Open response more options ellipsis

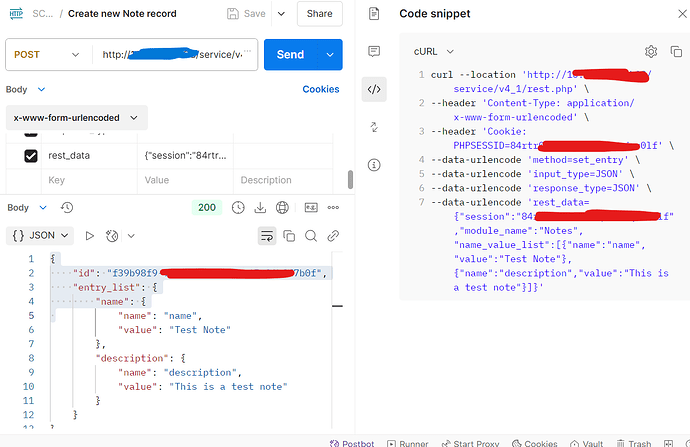pyautogui.click(x=333, y=208)
